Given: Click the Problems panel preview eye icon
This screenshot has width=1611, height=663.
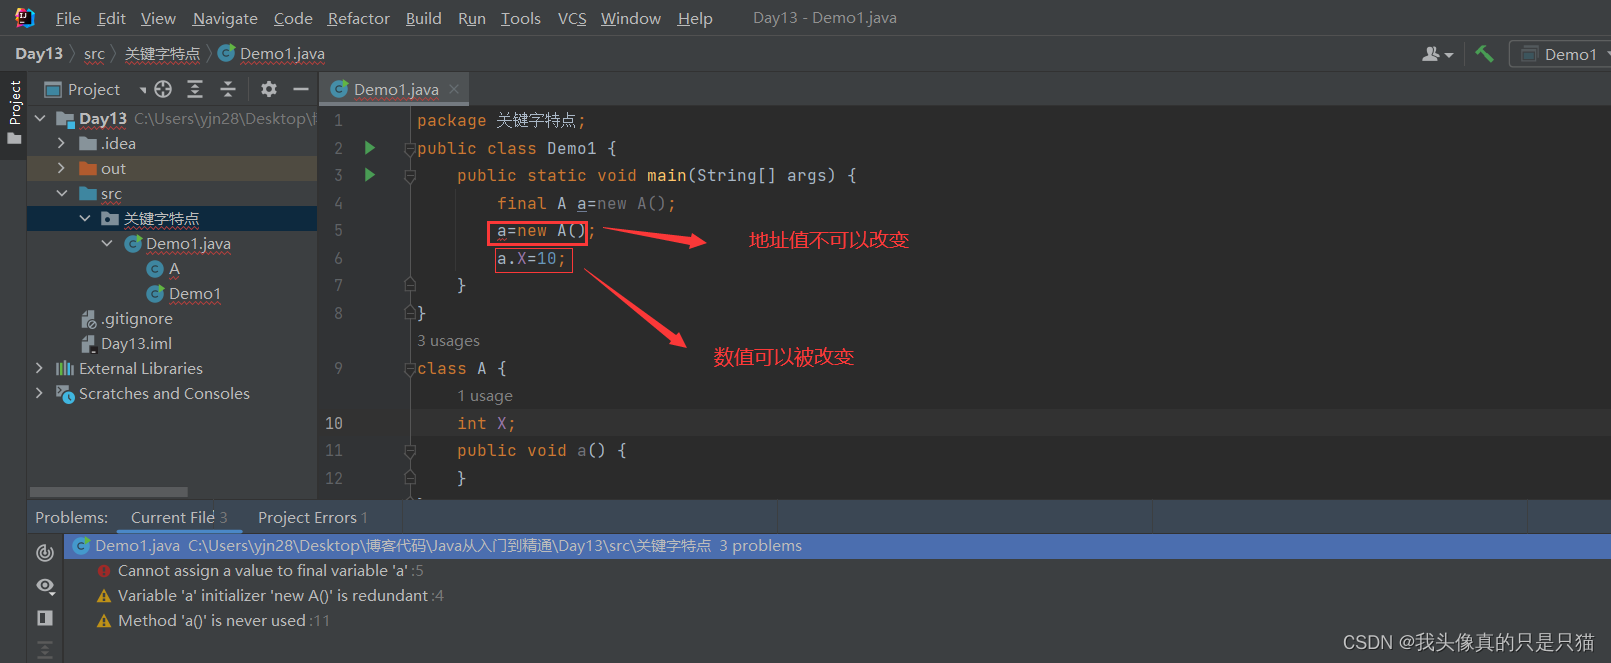Looking at the screenshot, I should point(45,586).
